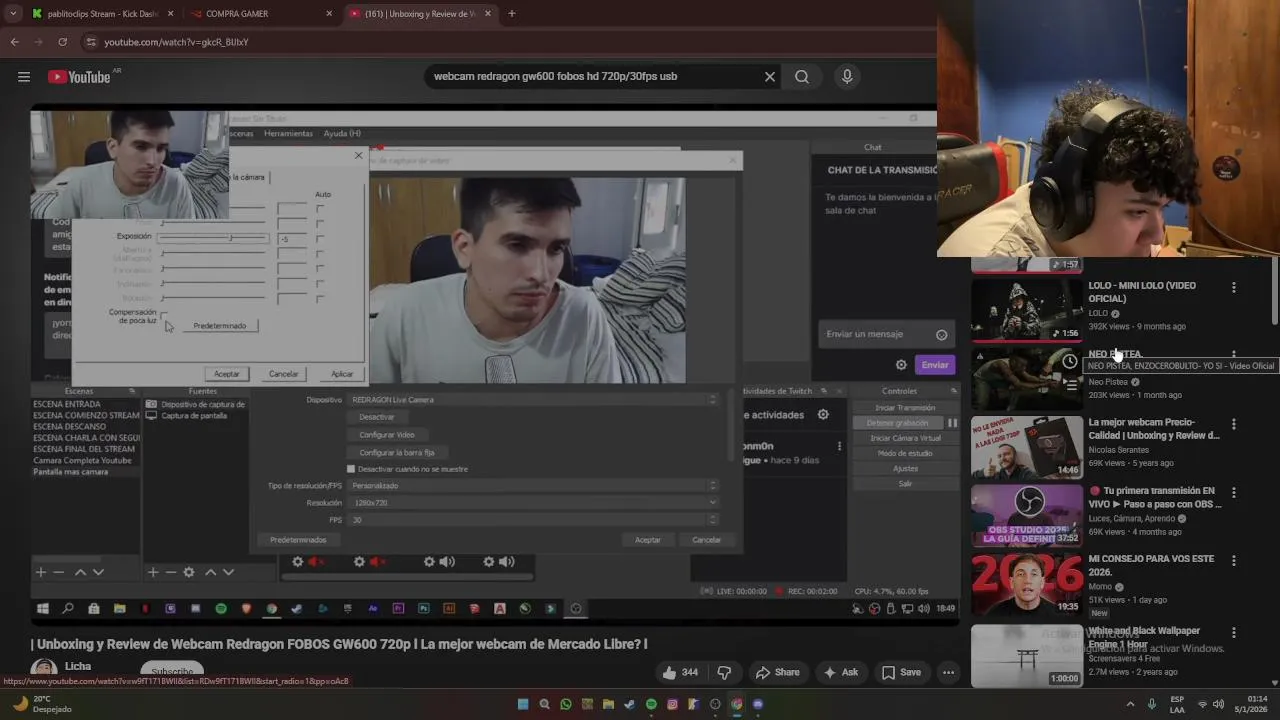Switch ESP LAA keyboard language
The width and height of the screenshot is (1280, 720).
[x=1177, y=704]
